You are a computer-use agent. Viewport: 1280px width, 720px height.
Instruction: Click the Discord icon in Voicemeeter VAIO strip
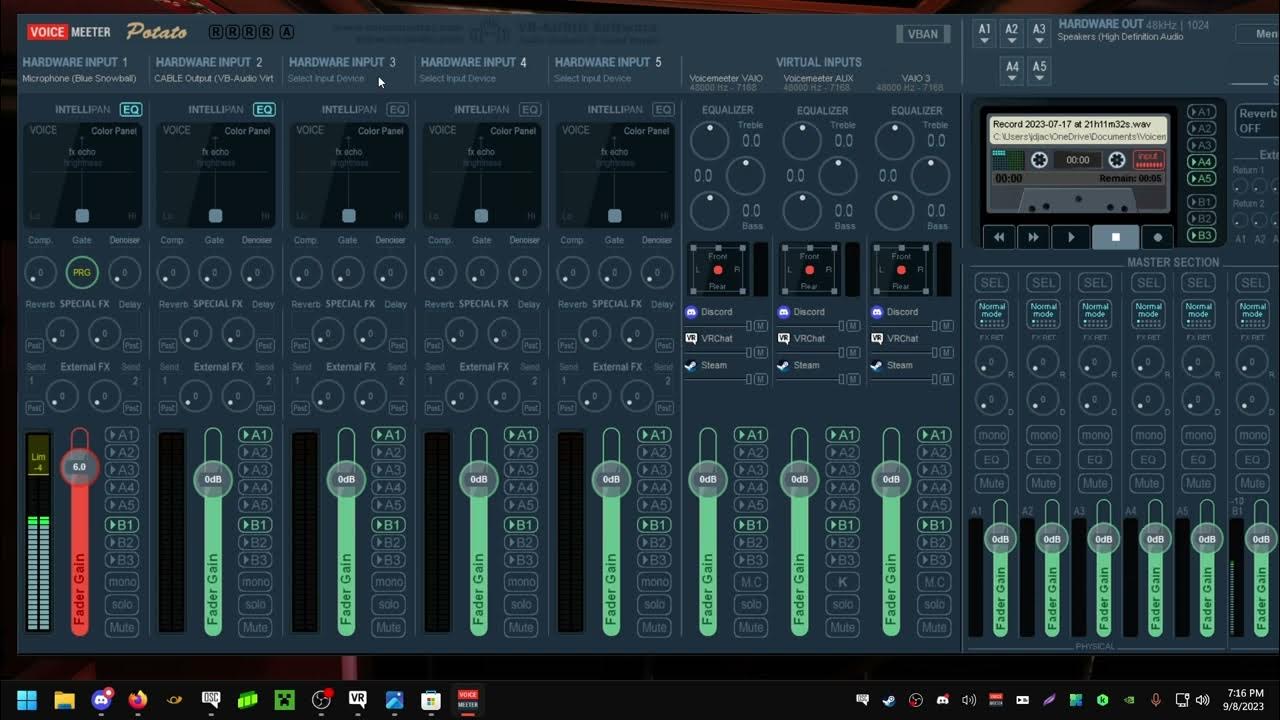pyautogui.click(x=691, y=312)
